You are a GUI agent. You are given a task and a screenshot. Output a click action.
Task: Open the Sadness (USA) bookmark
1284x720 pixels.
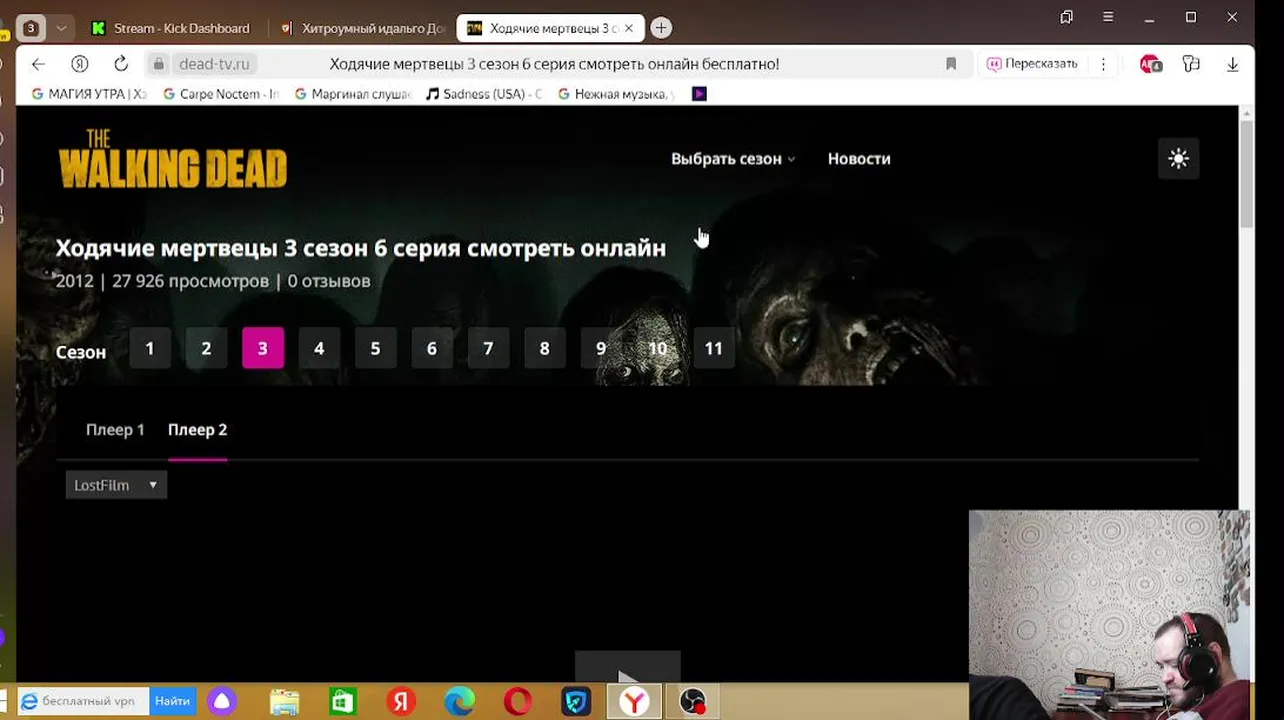pos(484,94)
